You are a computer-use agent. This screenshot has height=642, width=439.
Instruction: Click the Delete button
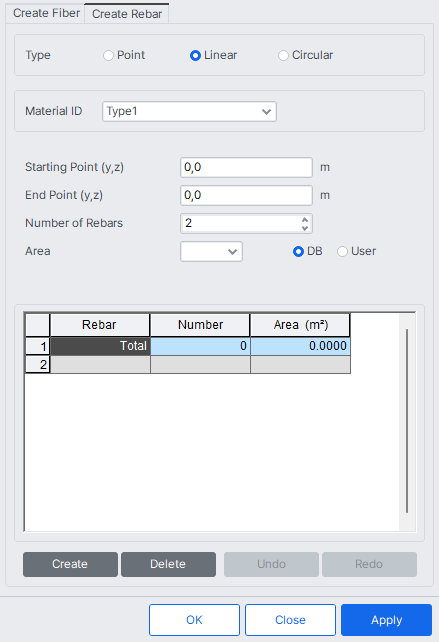pos(168,564)
